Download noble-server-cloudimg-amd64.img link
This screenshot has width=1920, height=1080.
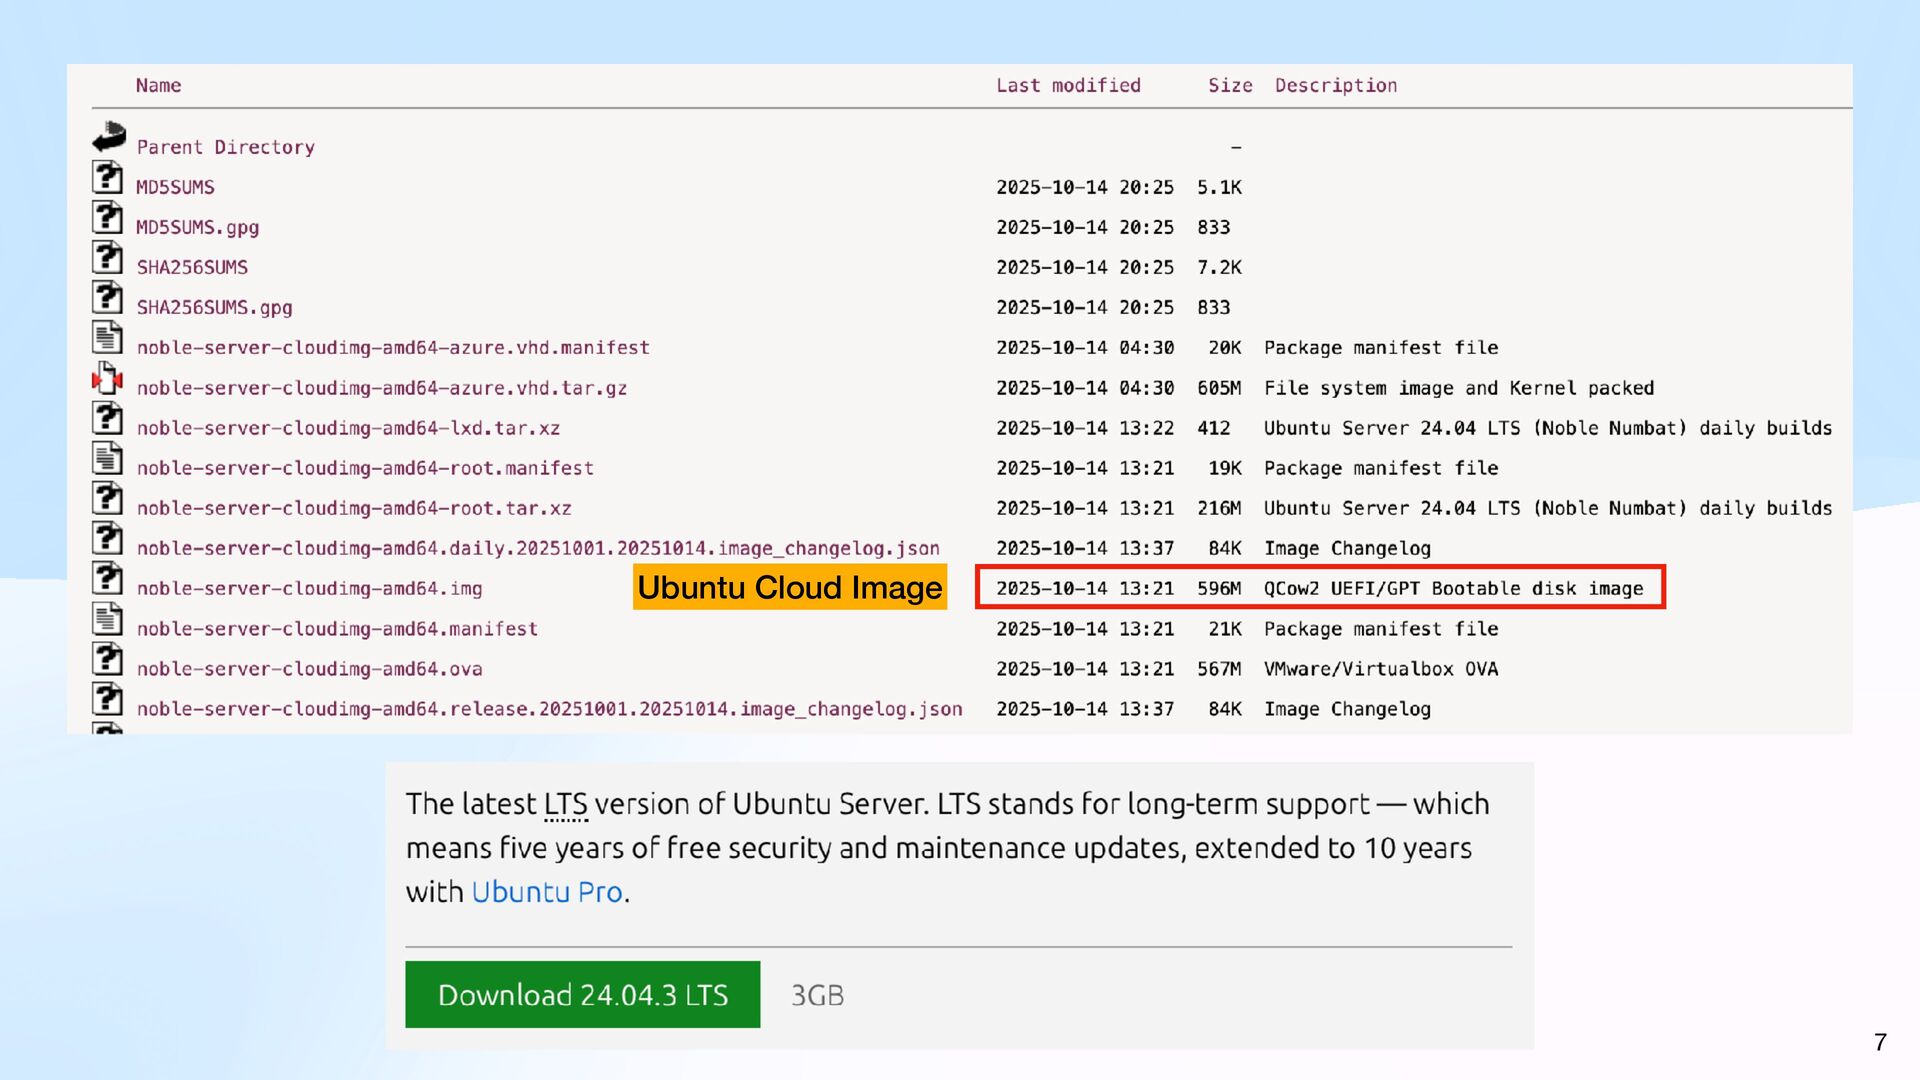(x=309, y=589)
